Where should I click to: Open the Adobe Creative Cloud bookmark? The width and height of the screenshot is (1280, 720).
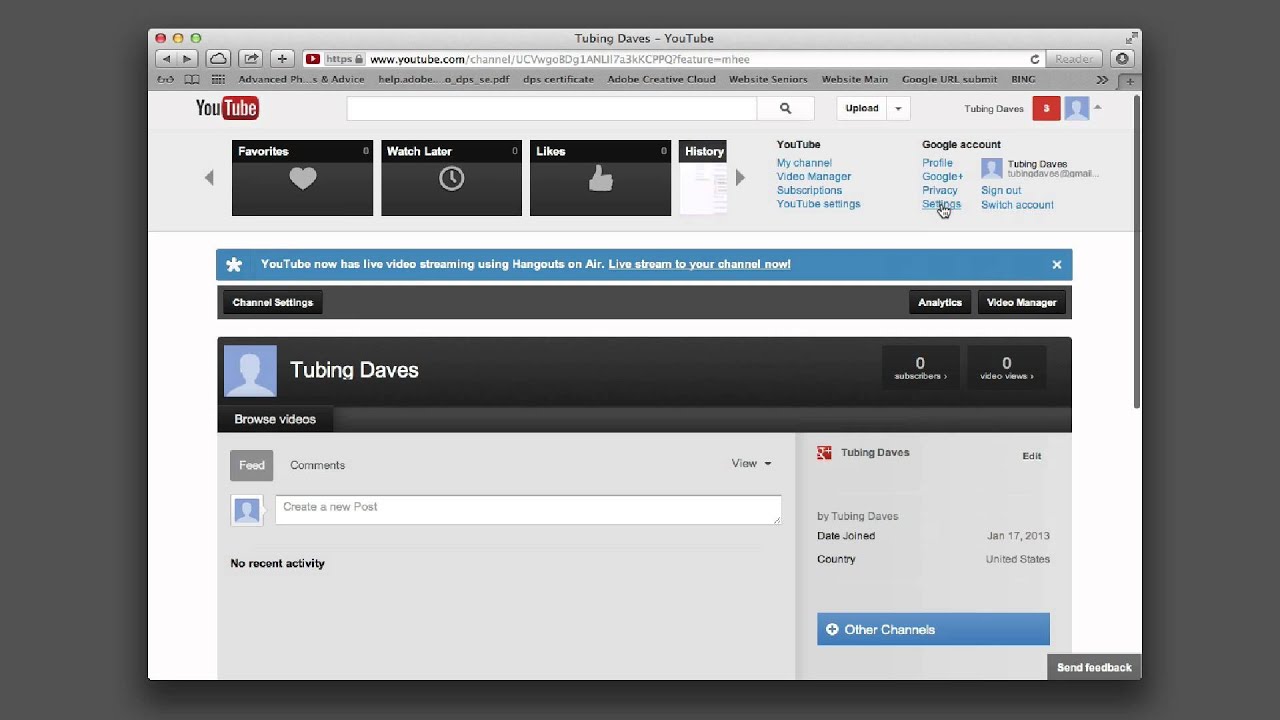[x=661, y=79]
